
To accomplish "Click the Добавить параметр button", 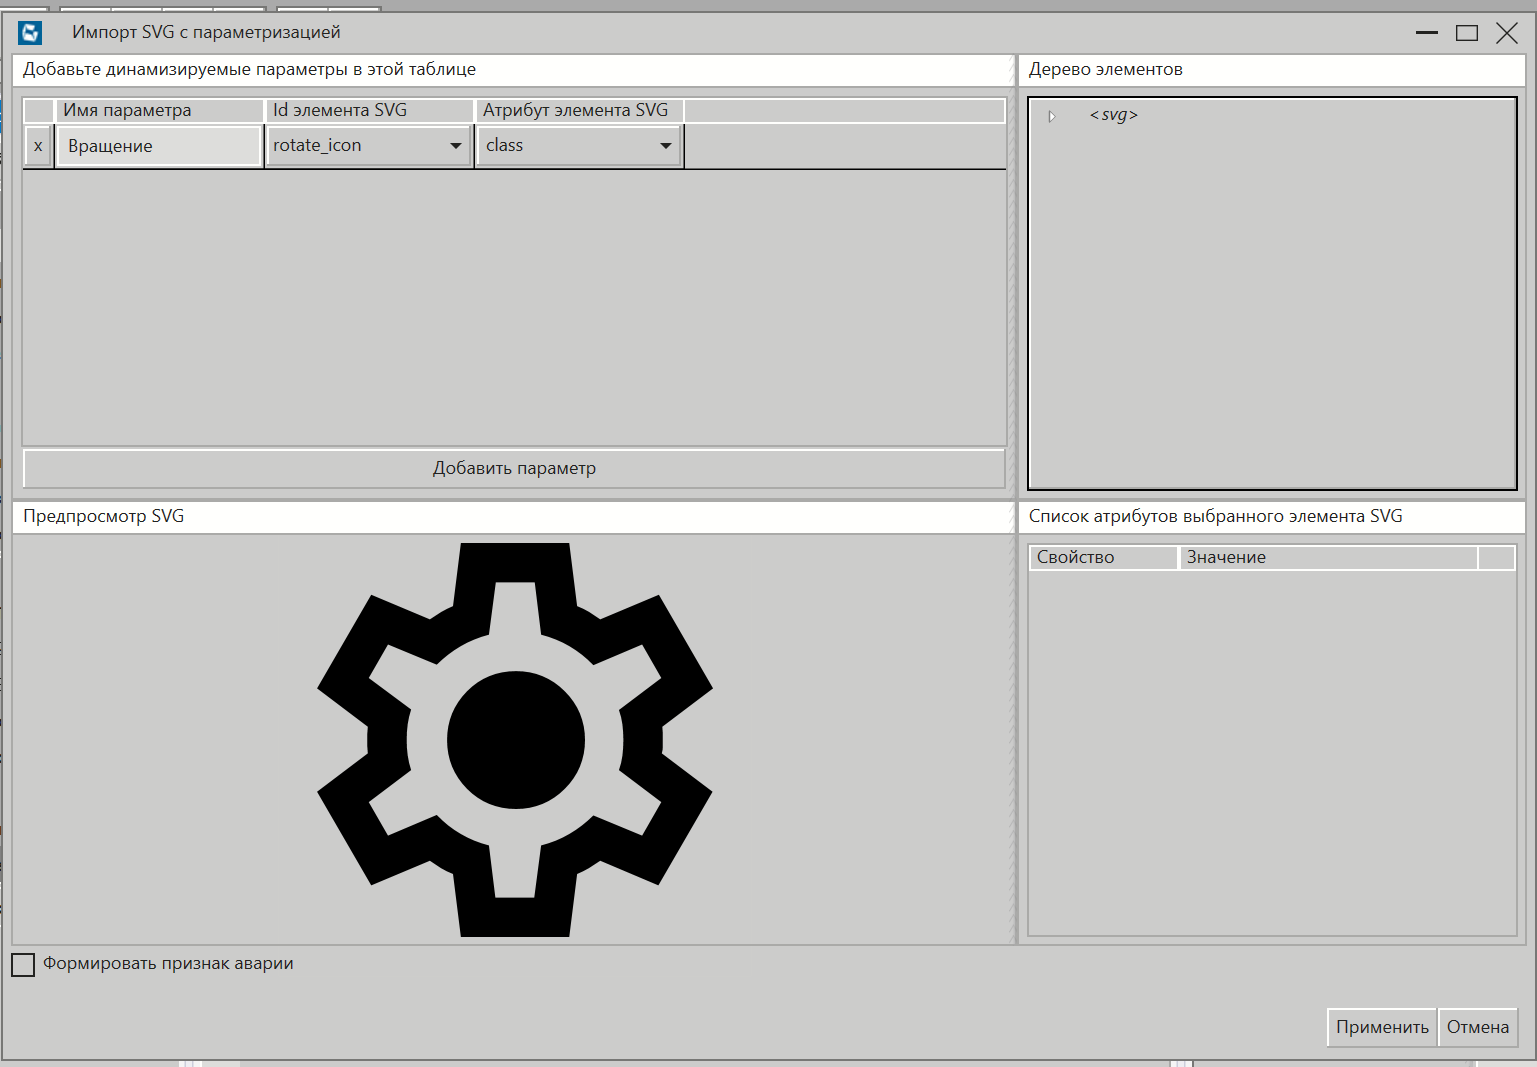I will point(514,468).
